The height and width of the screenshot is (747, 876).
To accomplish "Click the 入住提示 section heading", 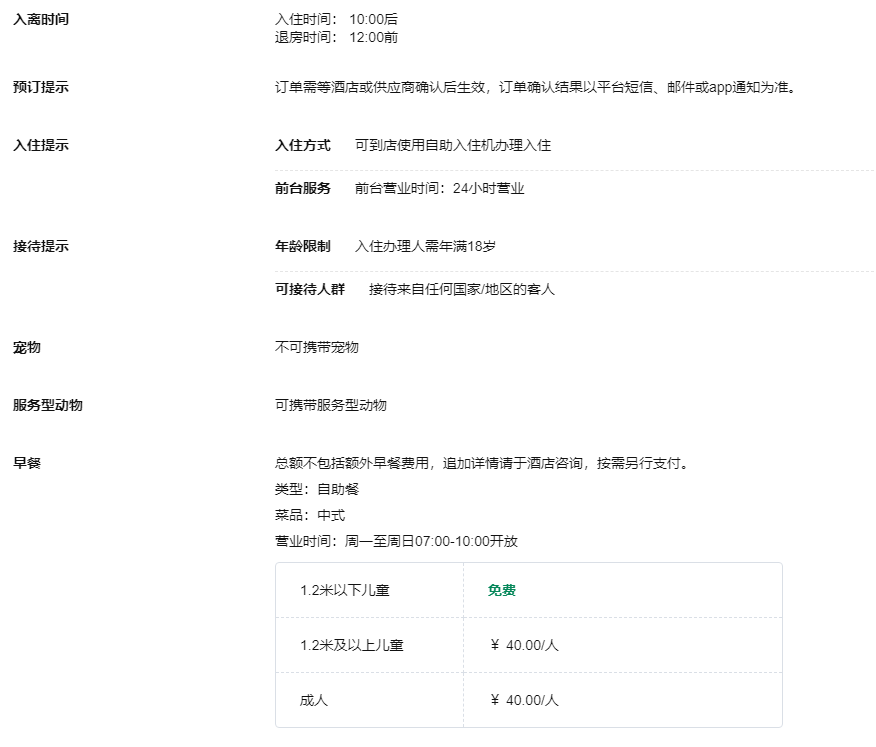I will point(41,145).
